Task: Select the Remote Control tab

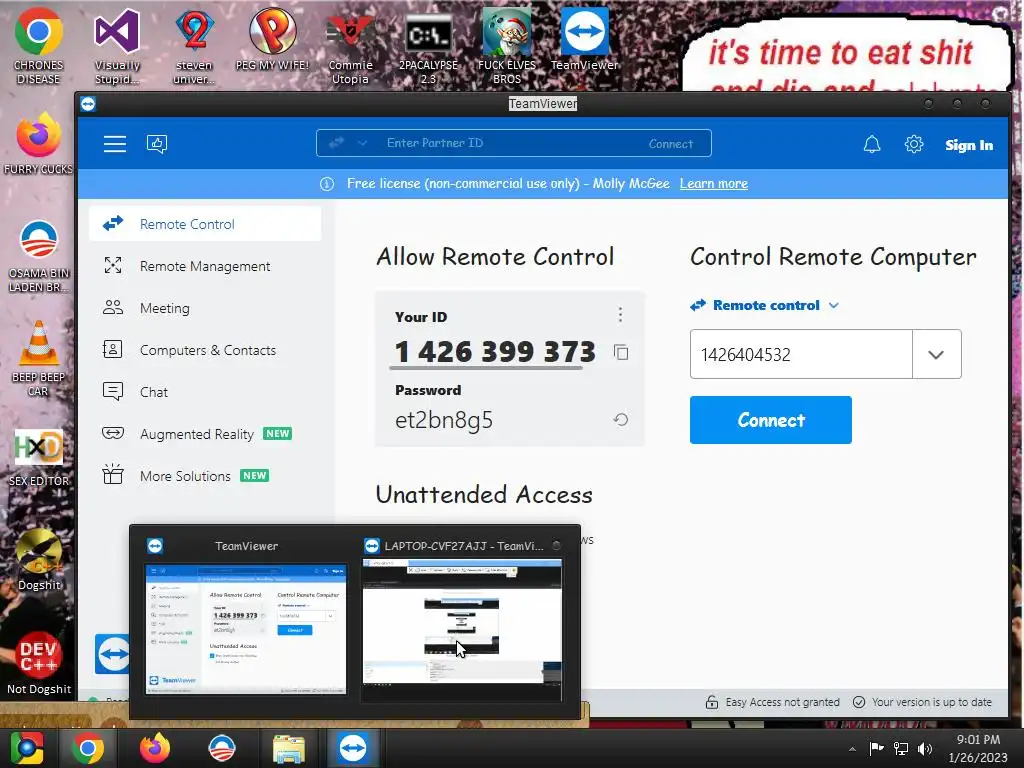Action: (205, 224)
